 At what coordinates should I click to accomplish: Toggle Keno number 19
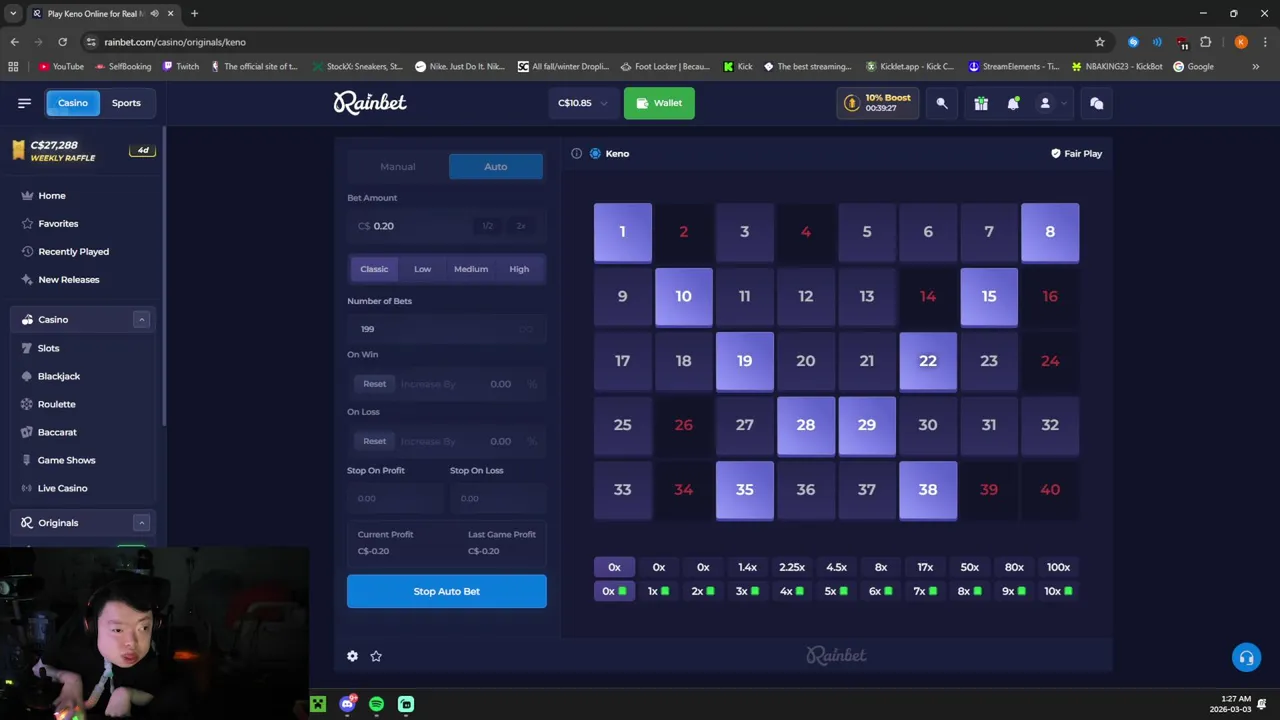pyautogui.click(x=744, y=361)
